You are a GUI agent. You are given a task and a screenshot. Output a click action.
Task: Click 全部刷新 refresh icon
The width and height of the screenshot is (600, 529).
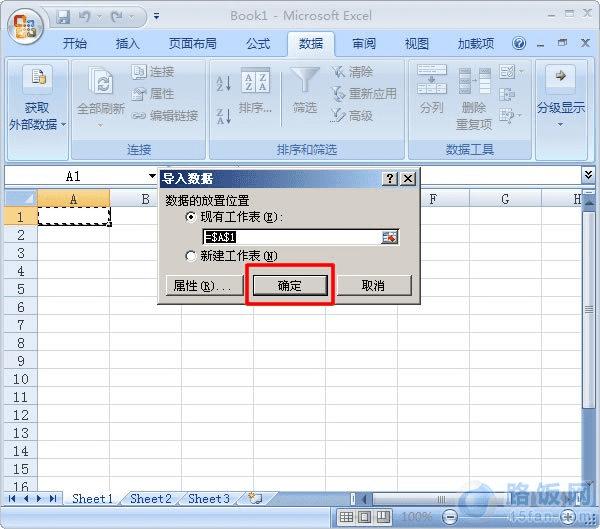coord(100,80)
